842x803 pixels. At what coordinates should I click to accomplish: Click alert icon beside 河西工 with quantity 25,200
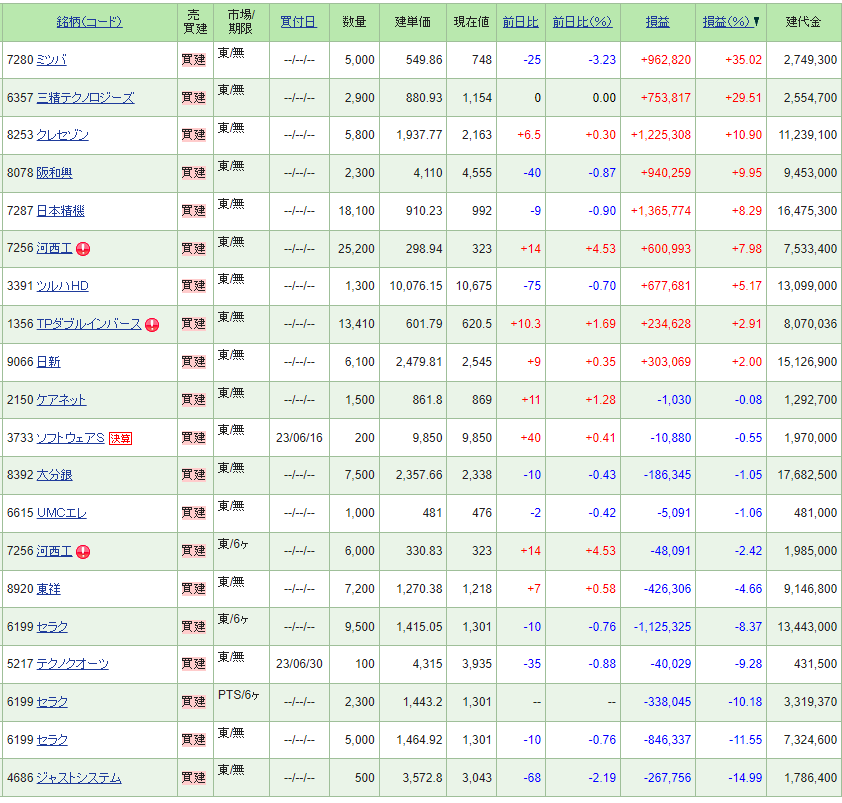pyautogui.click(x=83, y=249)
